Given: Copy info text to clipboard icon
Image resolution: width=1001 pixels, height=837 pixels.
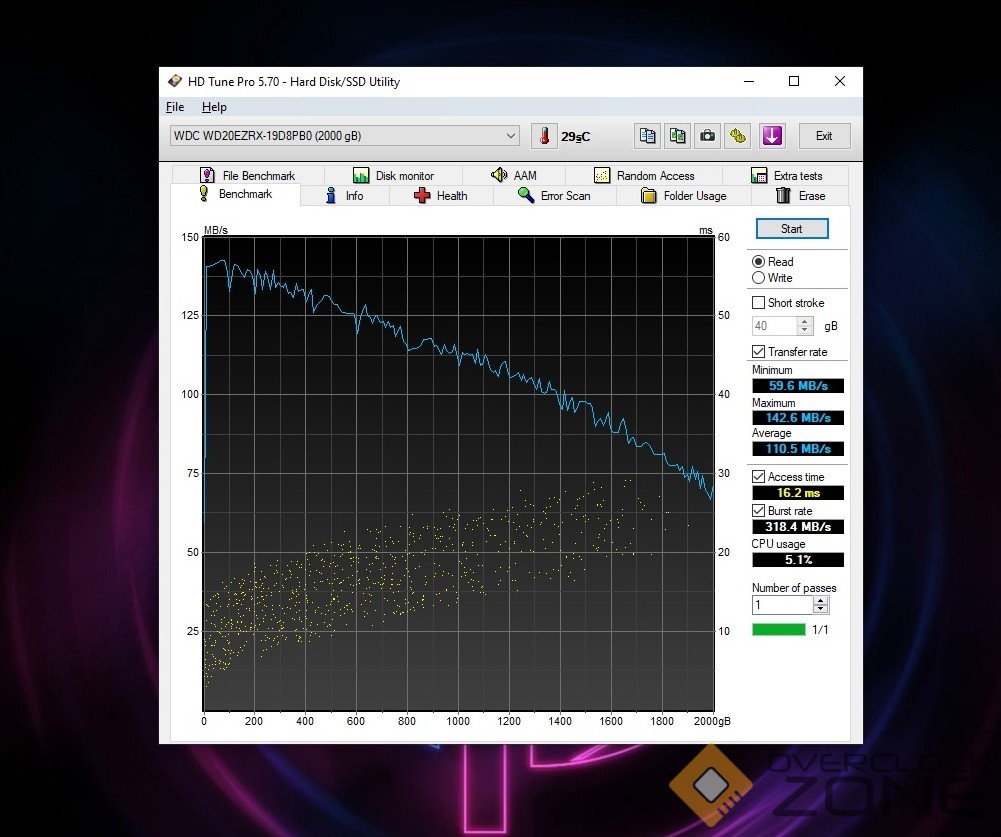Looking at the screenshot, I should 648,136.
